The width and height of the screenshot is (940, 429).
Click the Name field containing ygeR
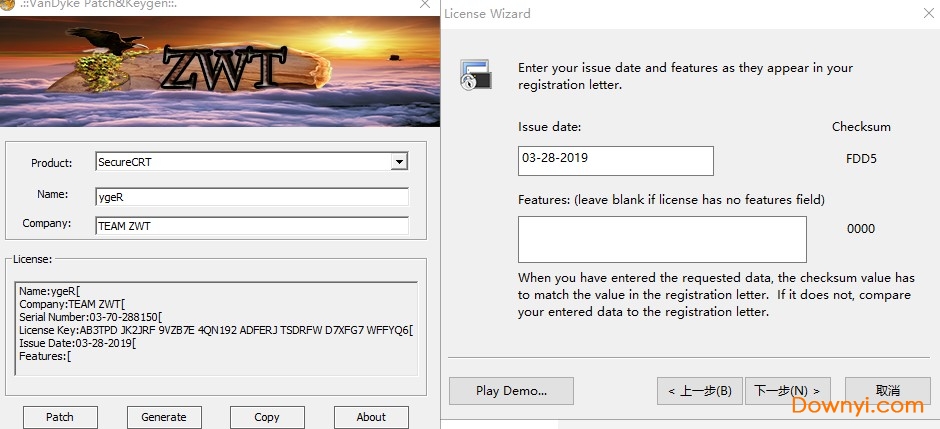point(252,196)
